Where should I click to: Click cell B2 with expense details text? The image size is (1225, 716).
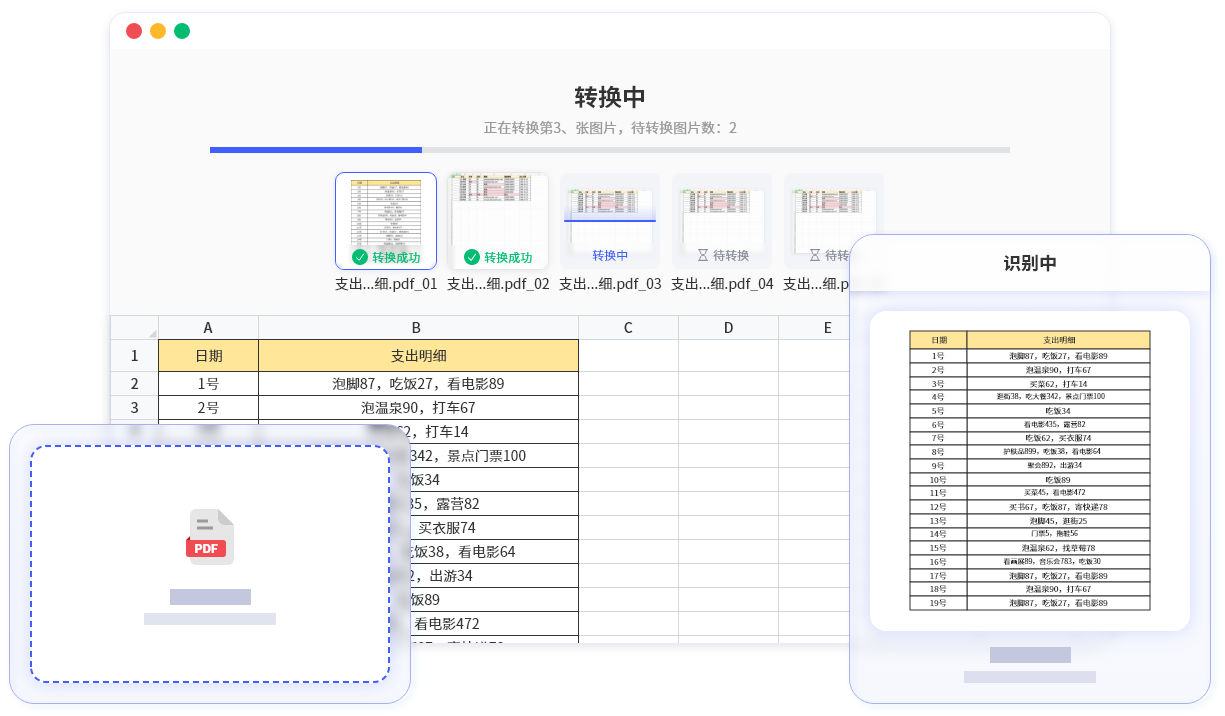coord(416,383)
